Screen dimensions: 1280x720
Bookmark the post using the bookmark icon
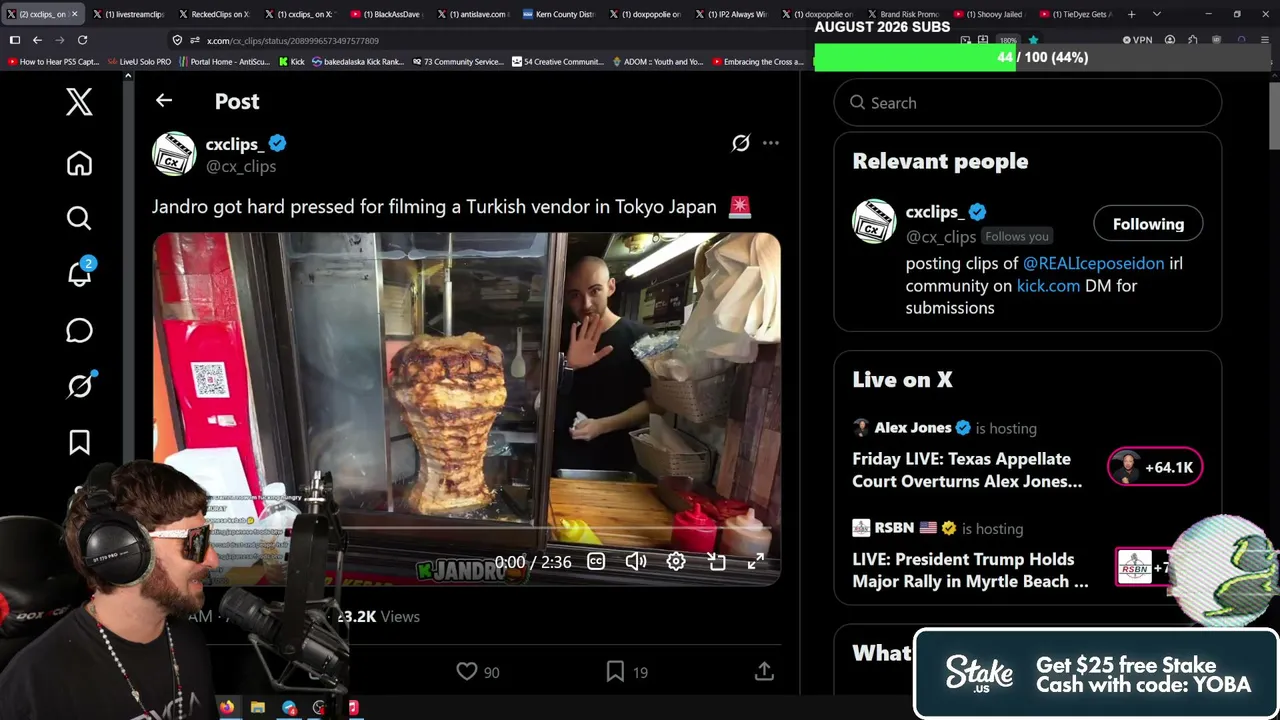[x=615, y=672]
